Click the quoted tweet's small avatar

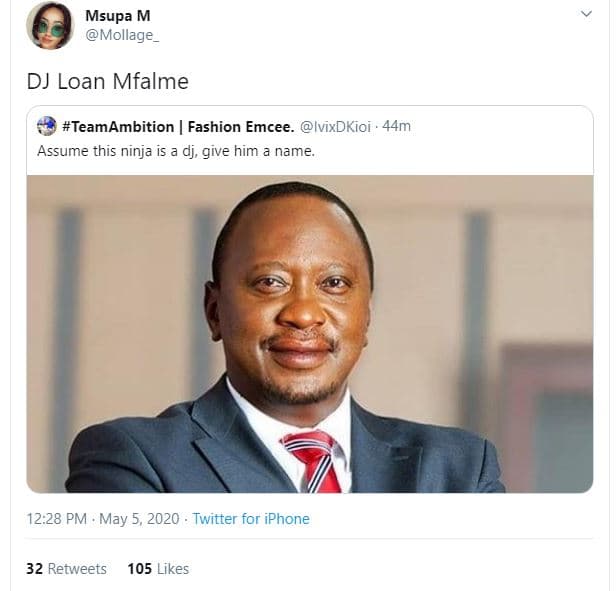pos(46,126)
